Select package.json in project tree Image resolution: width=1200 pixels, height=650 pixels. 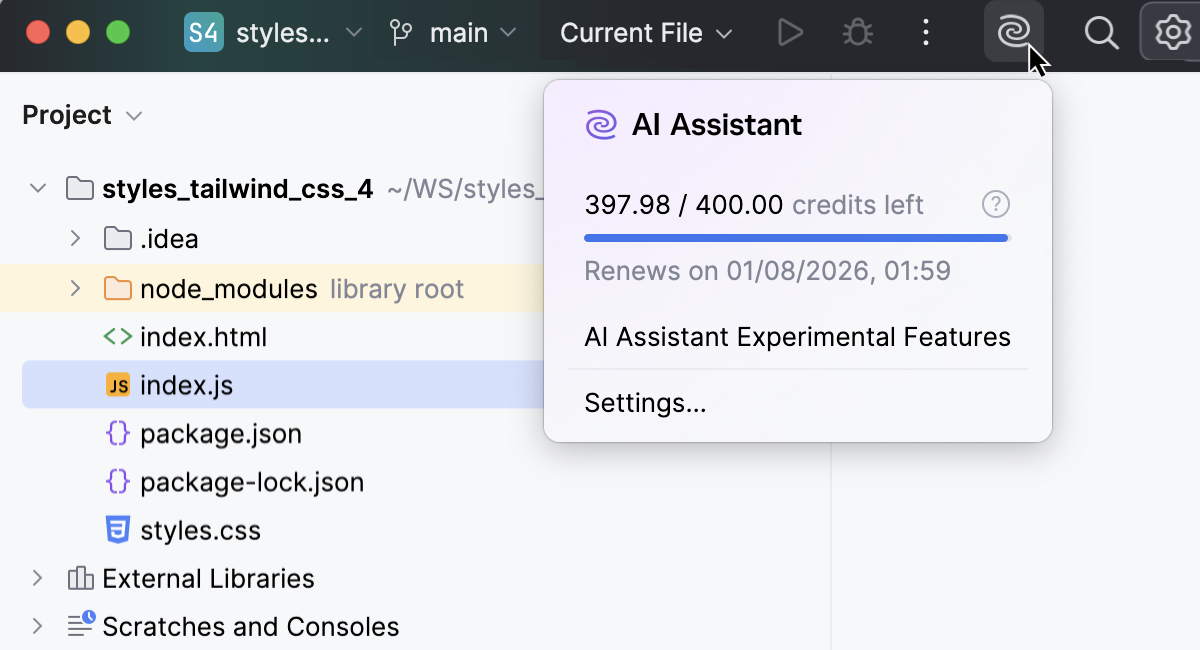pyautogui.click(x=221, y=433)
